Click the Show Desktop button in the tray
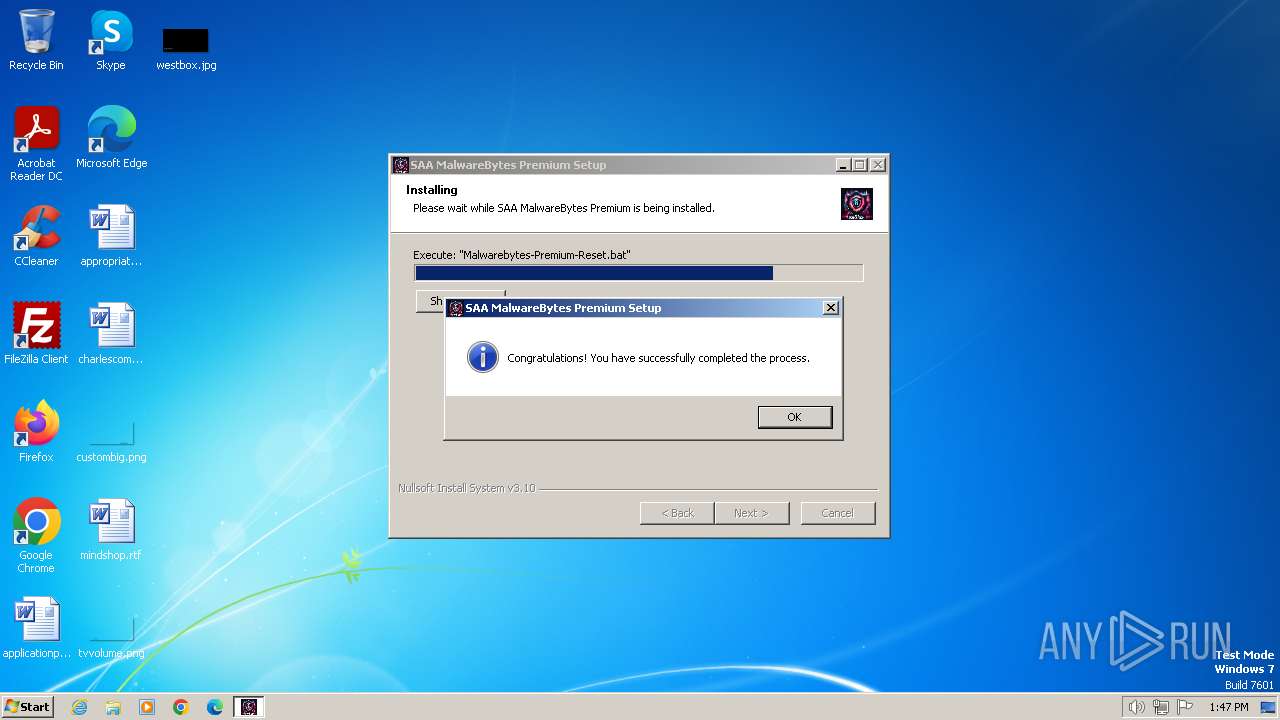The height and width of the screenshot is (720, 1280). (x=1268, y=707)
